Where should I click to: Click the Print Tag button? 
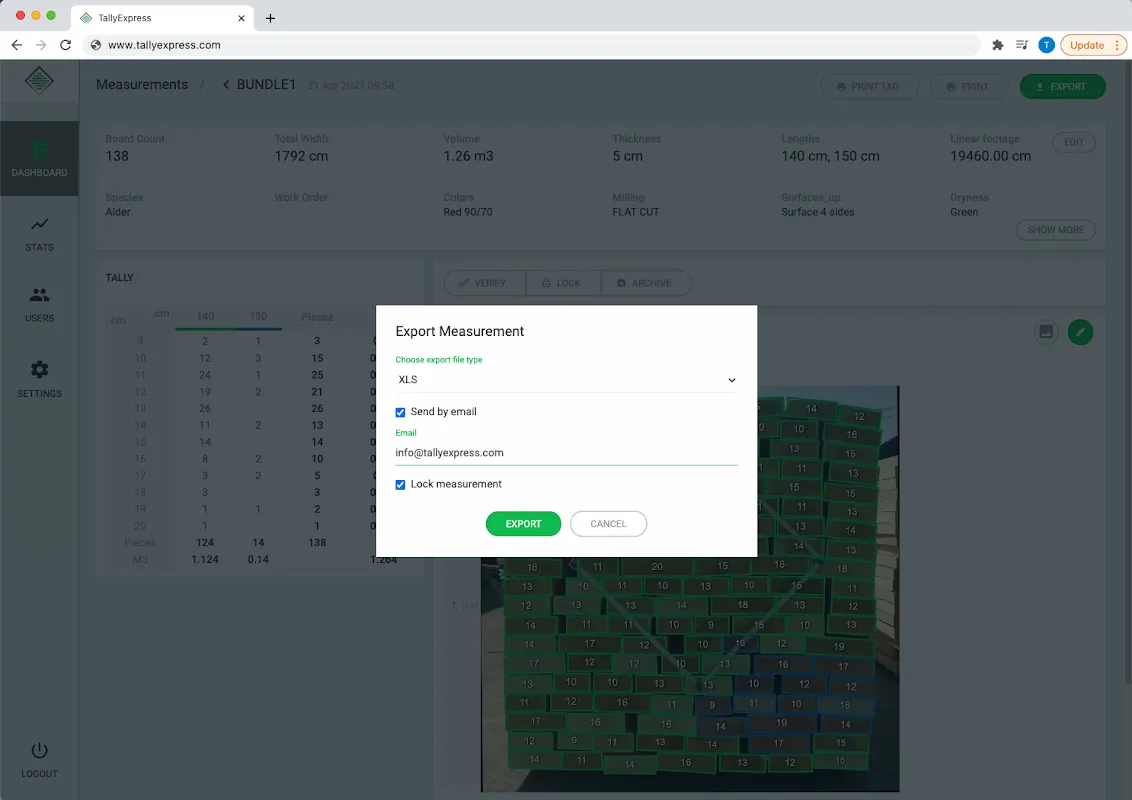(x=869, y=87)
